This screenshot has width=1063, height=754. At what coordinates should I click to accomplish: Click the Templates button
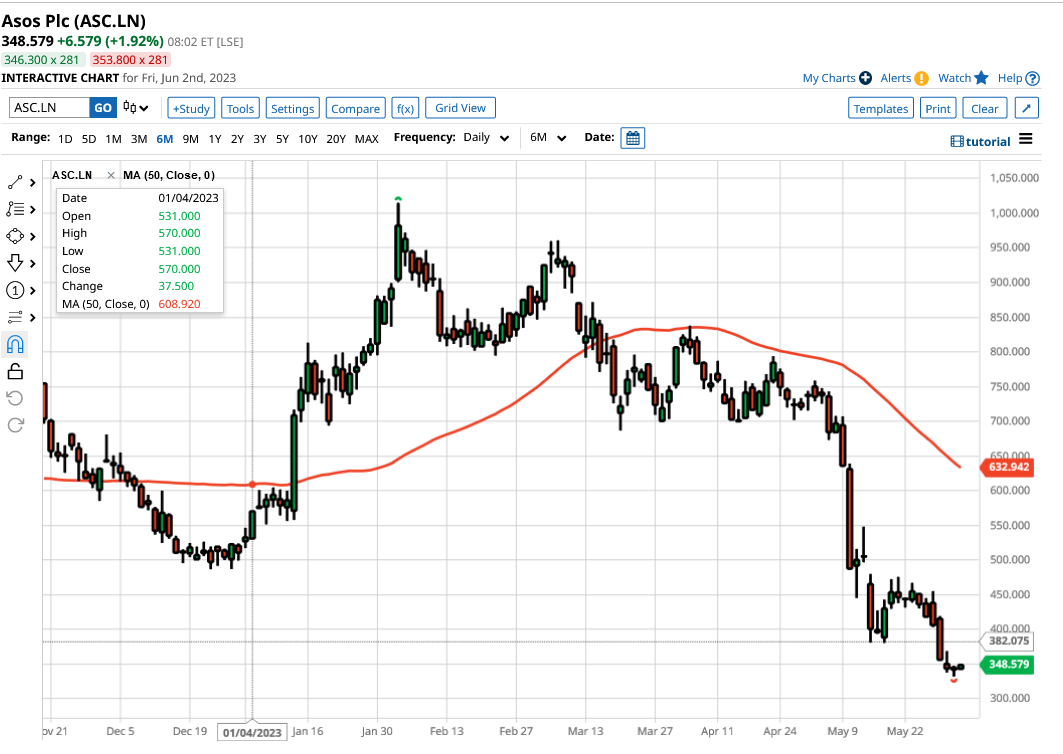tap(880, 107)
